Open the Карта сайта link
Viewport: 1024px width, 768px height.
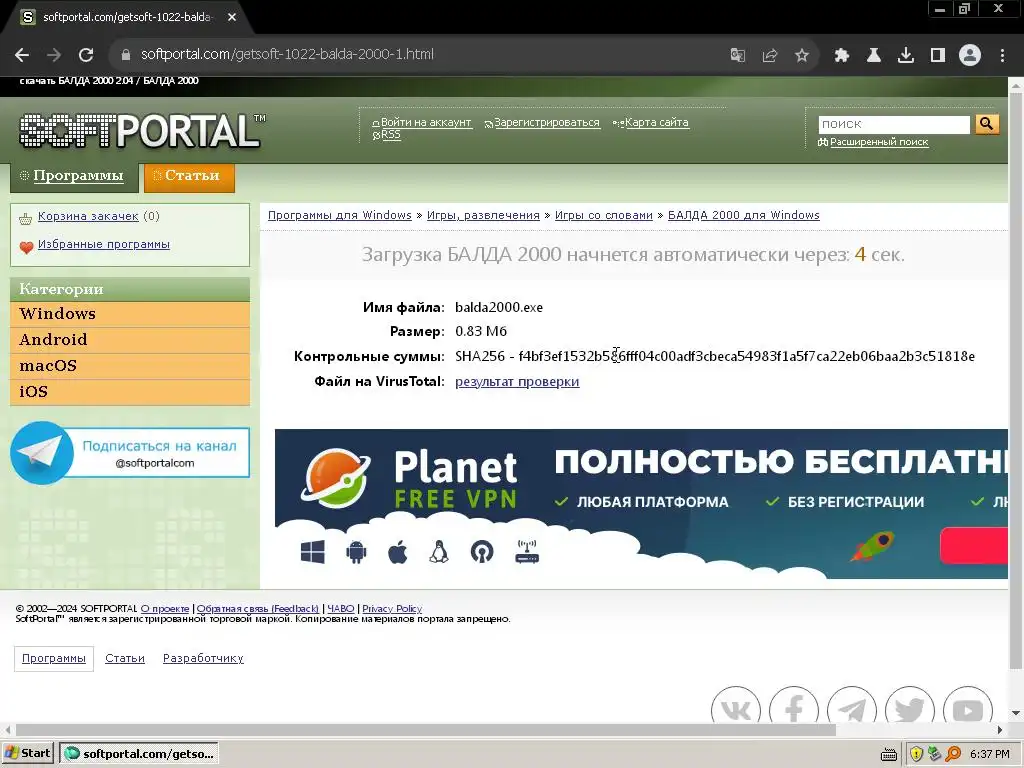coord(656,122)
